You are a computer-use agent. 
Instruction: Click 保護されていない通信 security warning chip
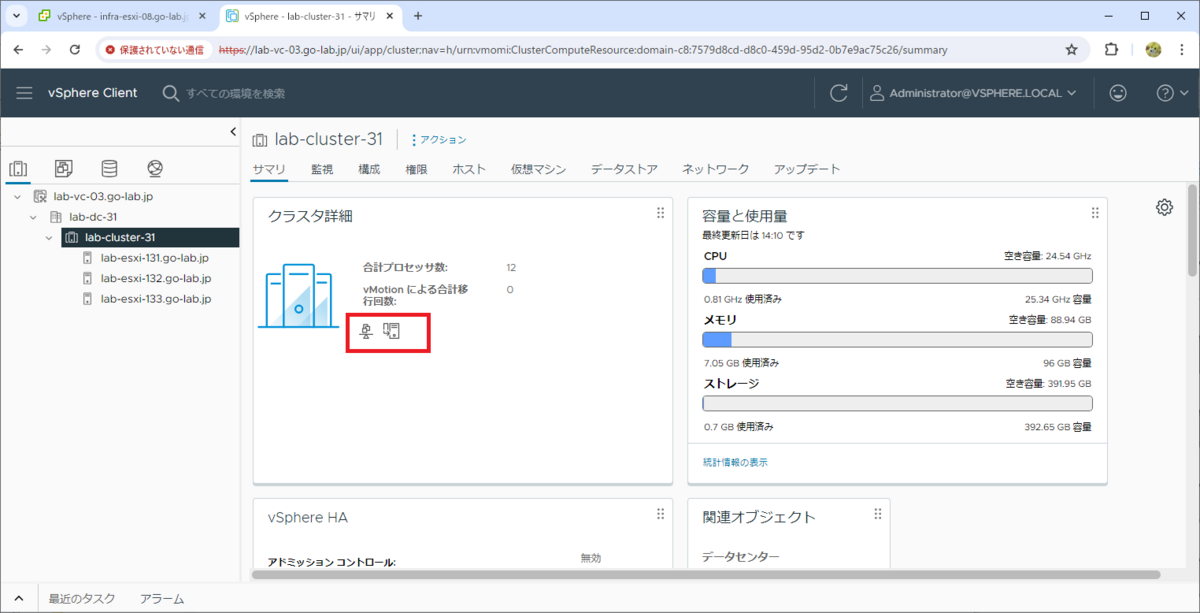pos(154,49)
